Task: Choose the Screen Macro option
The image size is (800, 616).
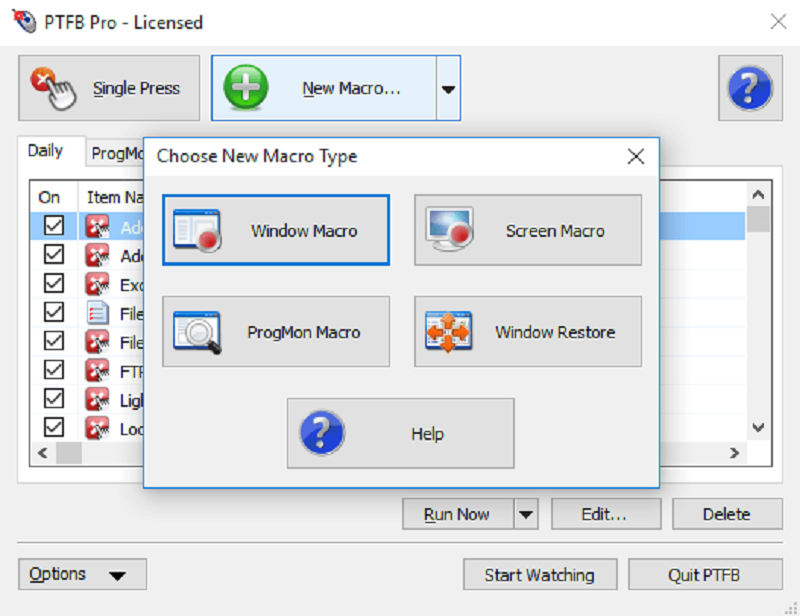Action: [x=449, y=230]
